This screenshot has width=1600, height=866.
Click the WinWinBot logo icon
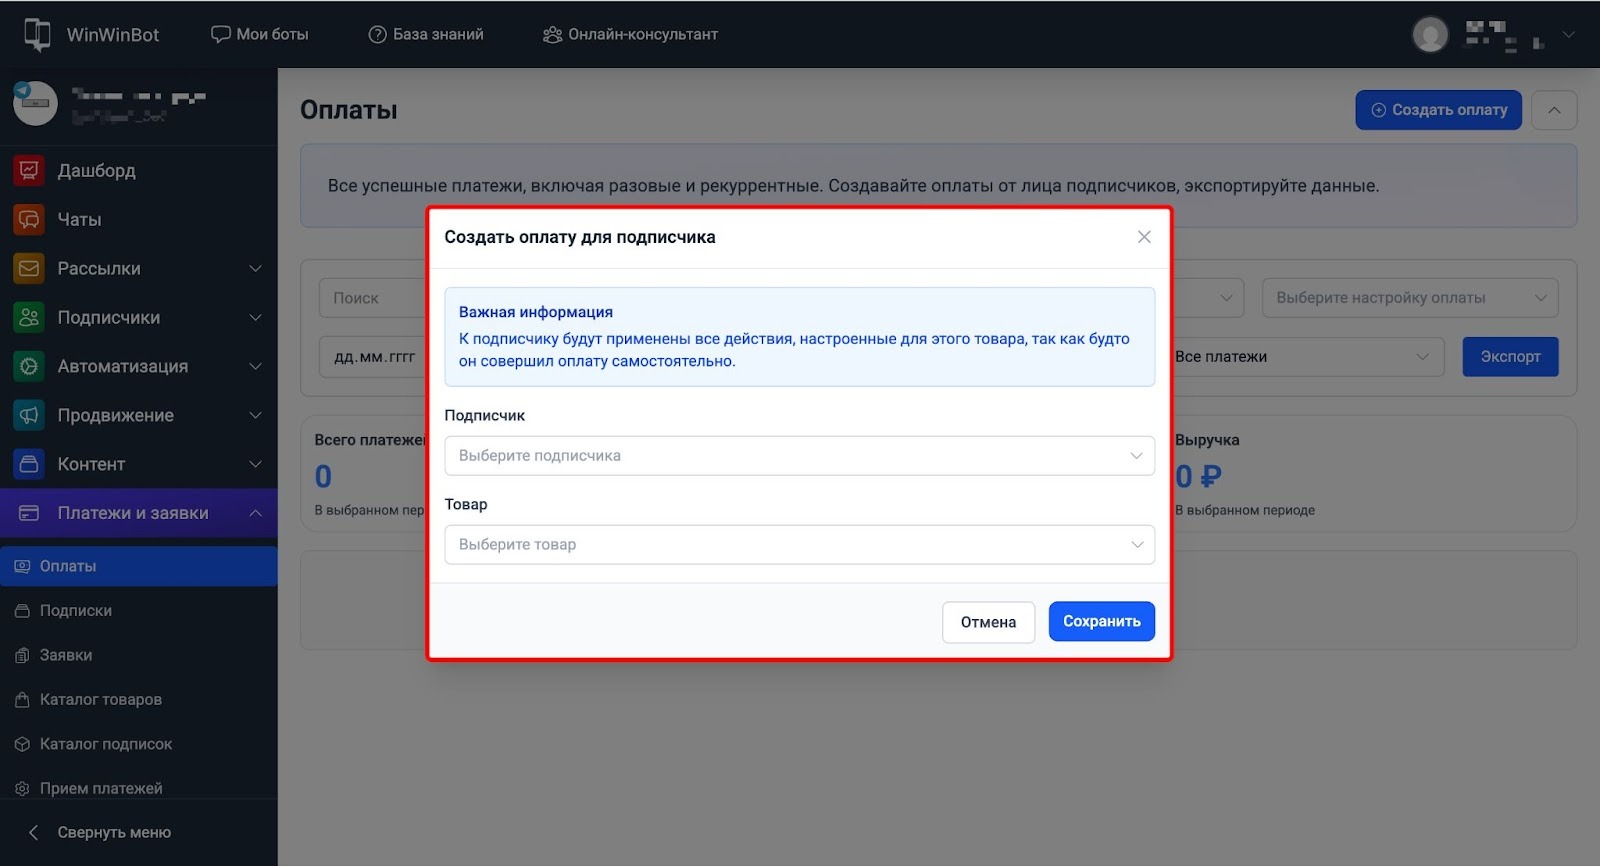coord(37,34)
